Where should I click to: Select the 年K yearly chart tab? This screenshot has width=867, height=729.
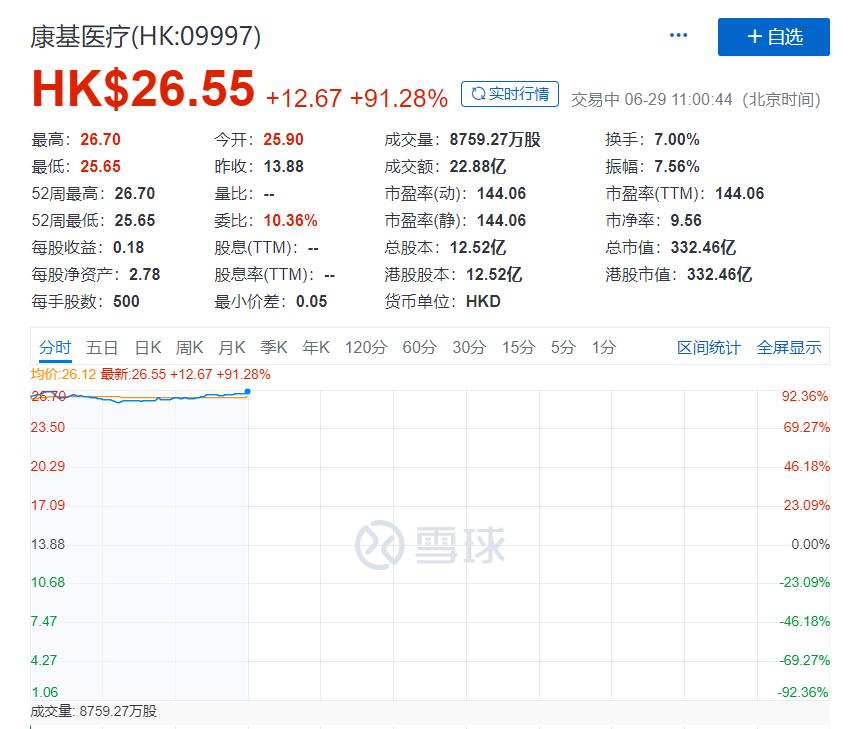(x=316, y=348)
